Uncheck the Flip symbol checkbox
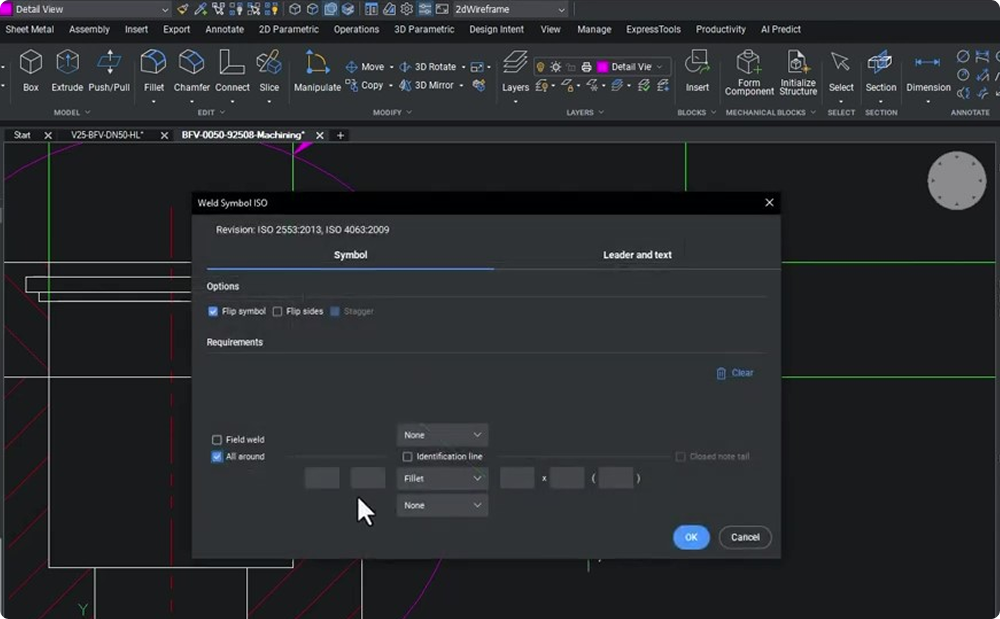Viewport: 1000px width, 619px height. coord(213,312)
